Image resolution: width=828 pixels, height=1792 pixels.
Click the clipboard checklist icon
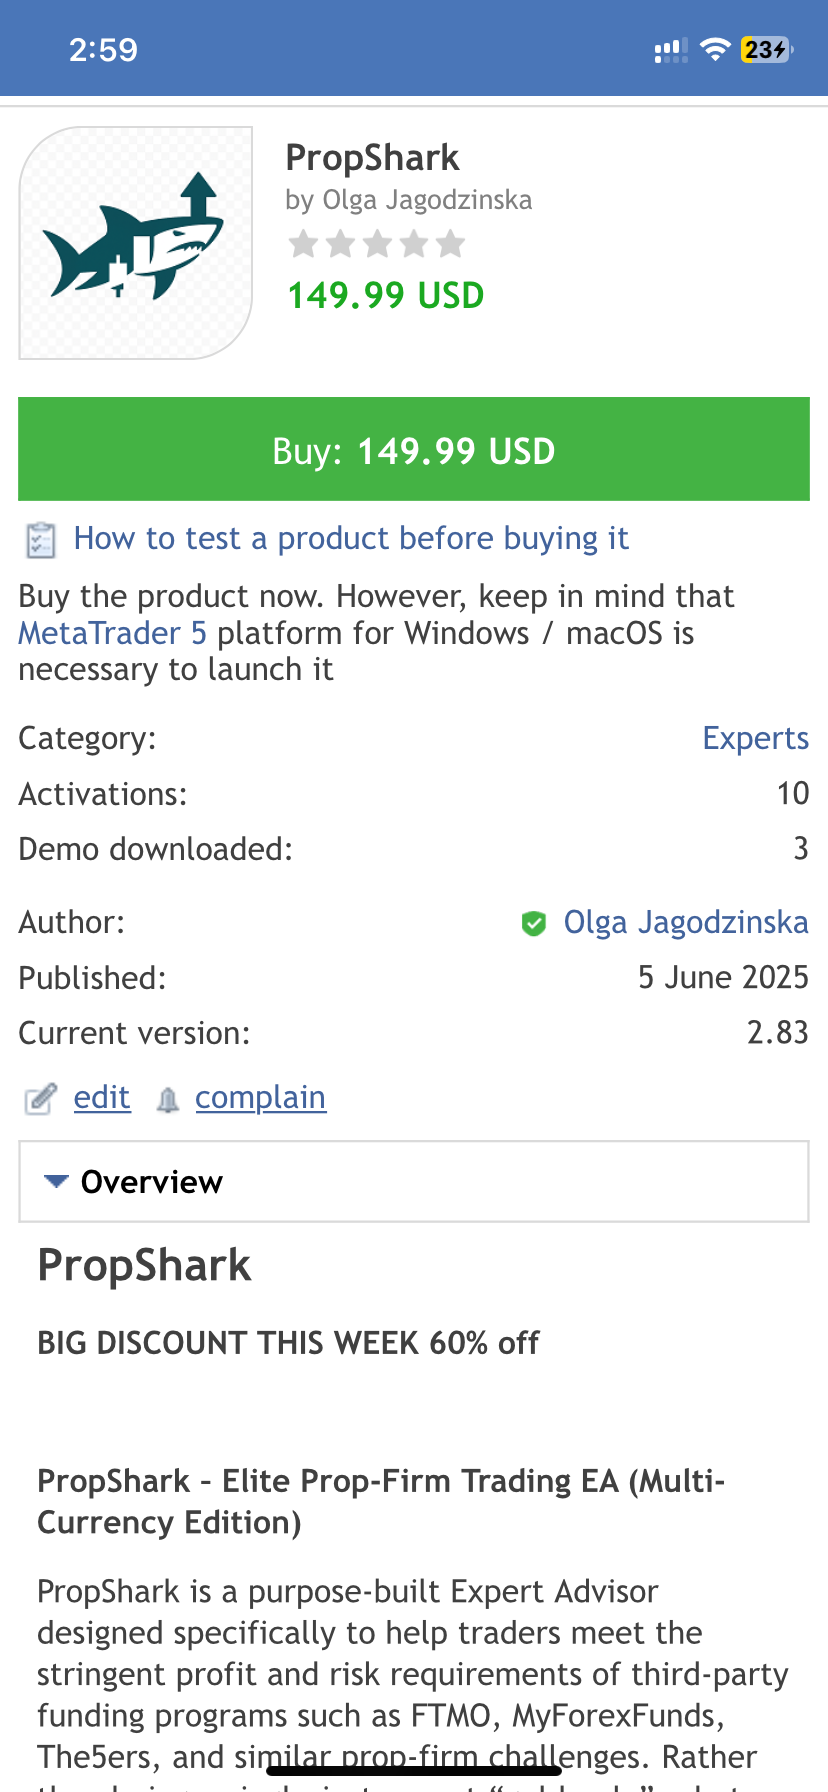click(40, 540)
